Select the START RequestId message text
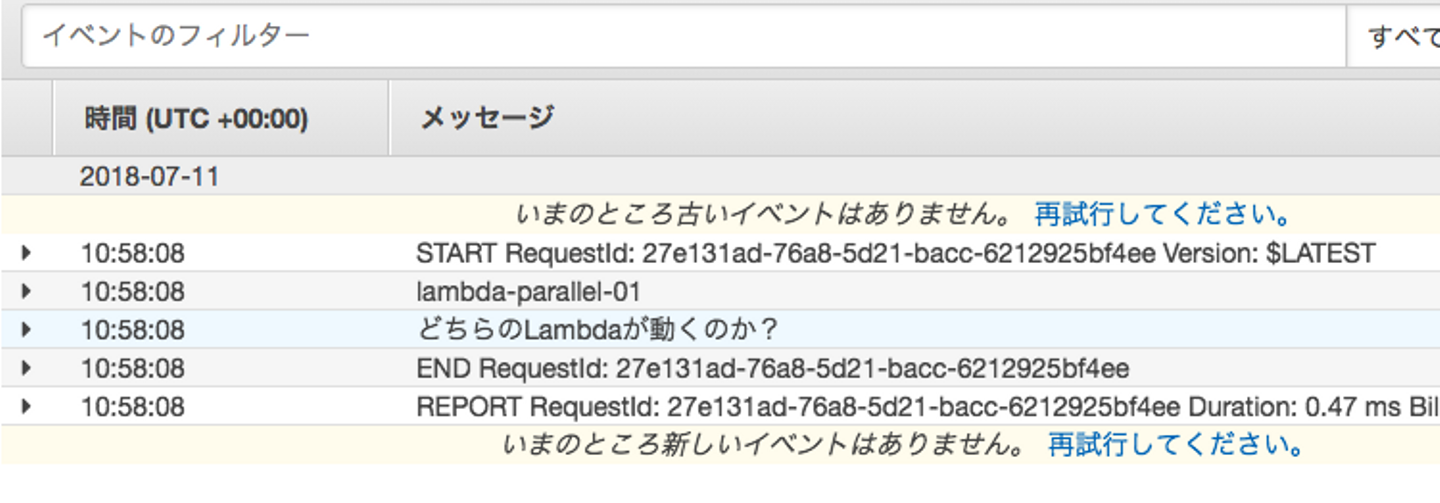Image resolution: width=1440 pixels, height=503 pixels. pos(895,254)
